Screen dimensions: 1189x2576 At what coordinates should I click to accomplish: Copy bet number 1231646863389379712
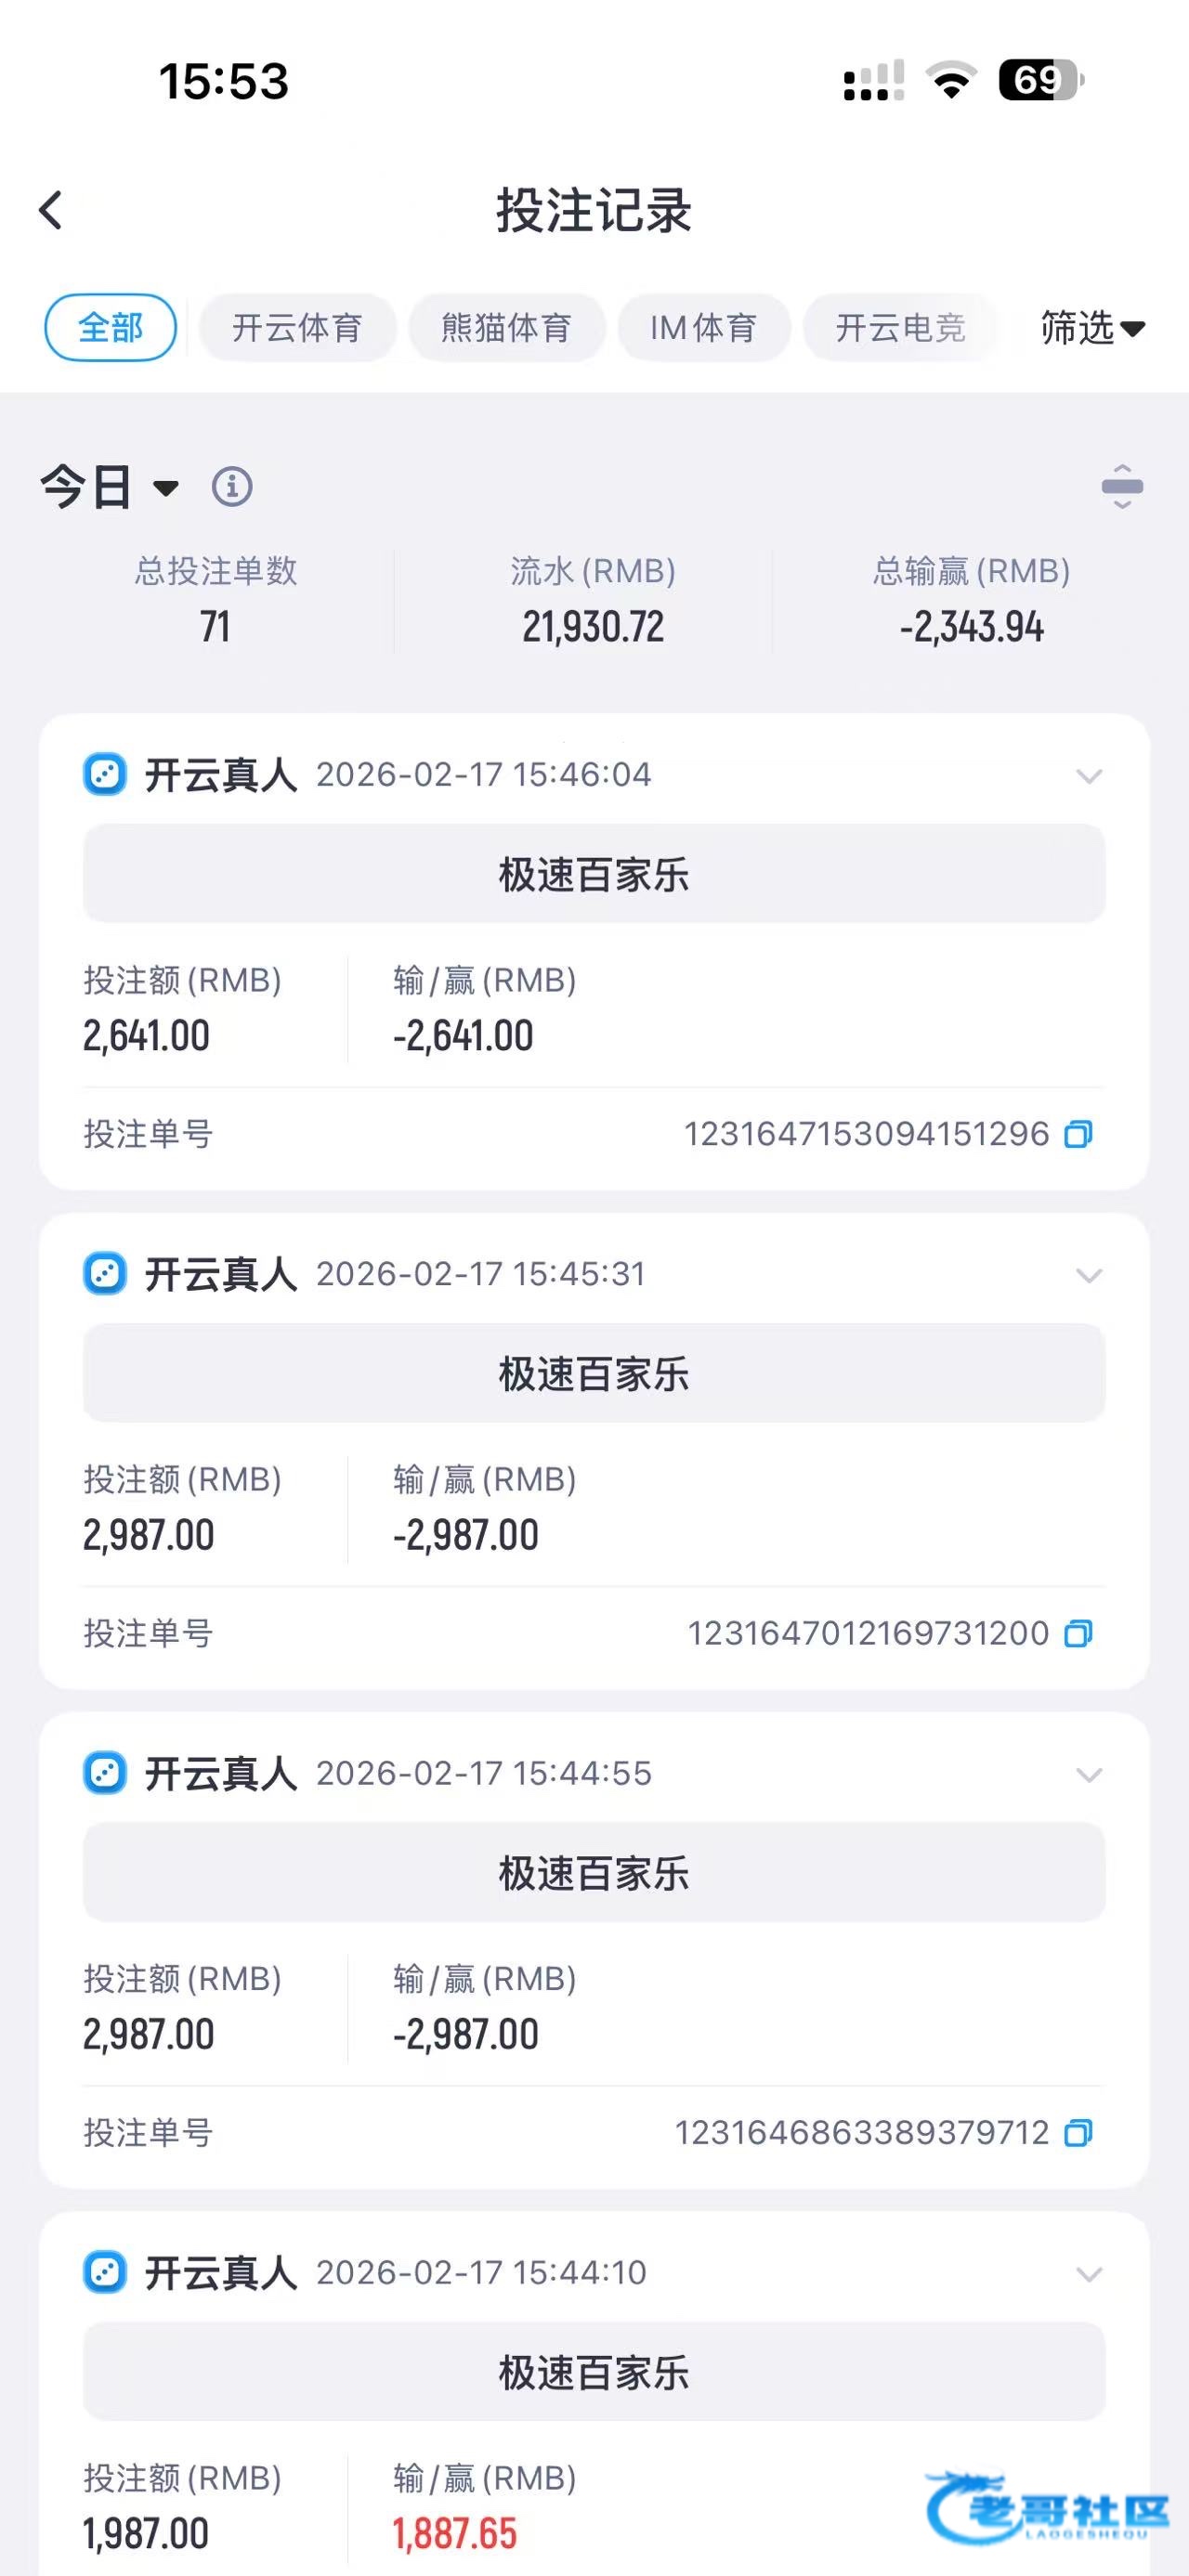[x=1078, y=2133]
